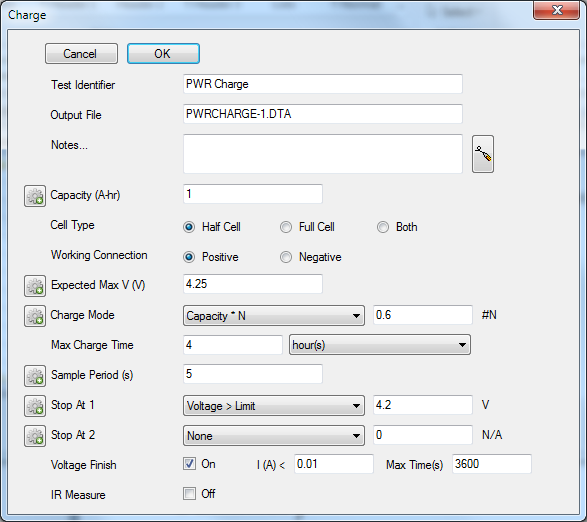Close the Charge dialog window
This screenshot has width=587, height=522.
557,10
